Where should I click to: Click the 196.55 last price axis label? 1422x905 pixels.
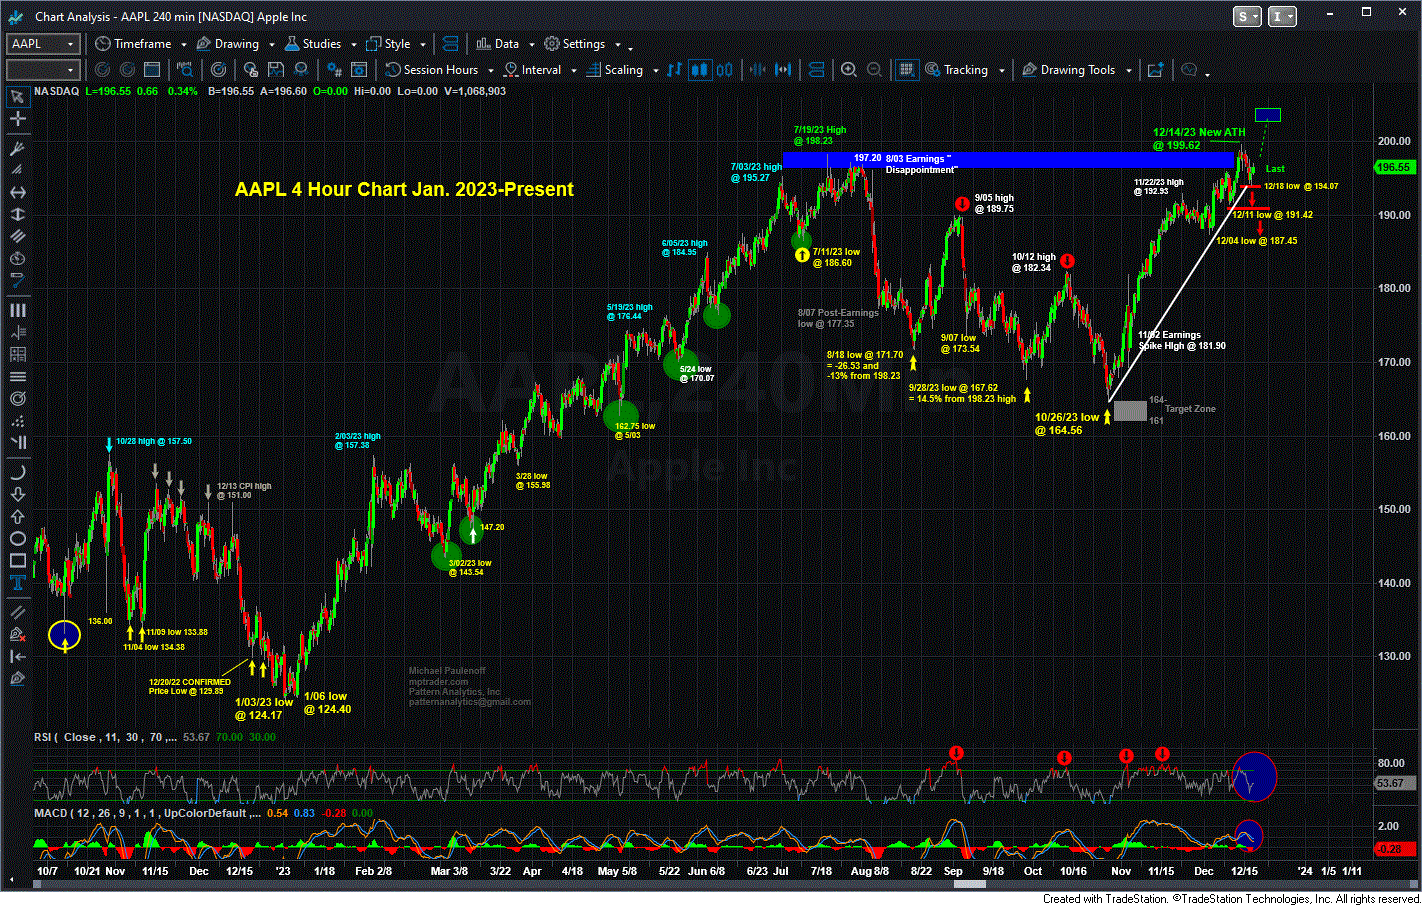pos(1394,167)
